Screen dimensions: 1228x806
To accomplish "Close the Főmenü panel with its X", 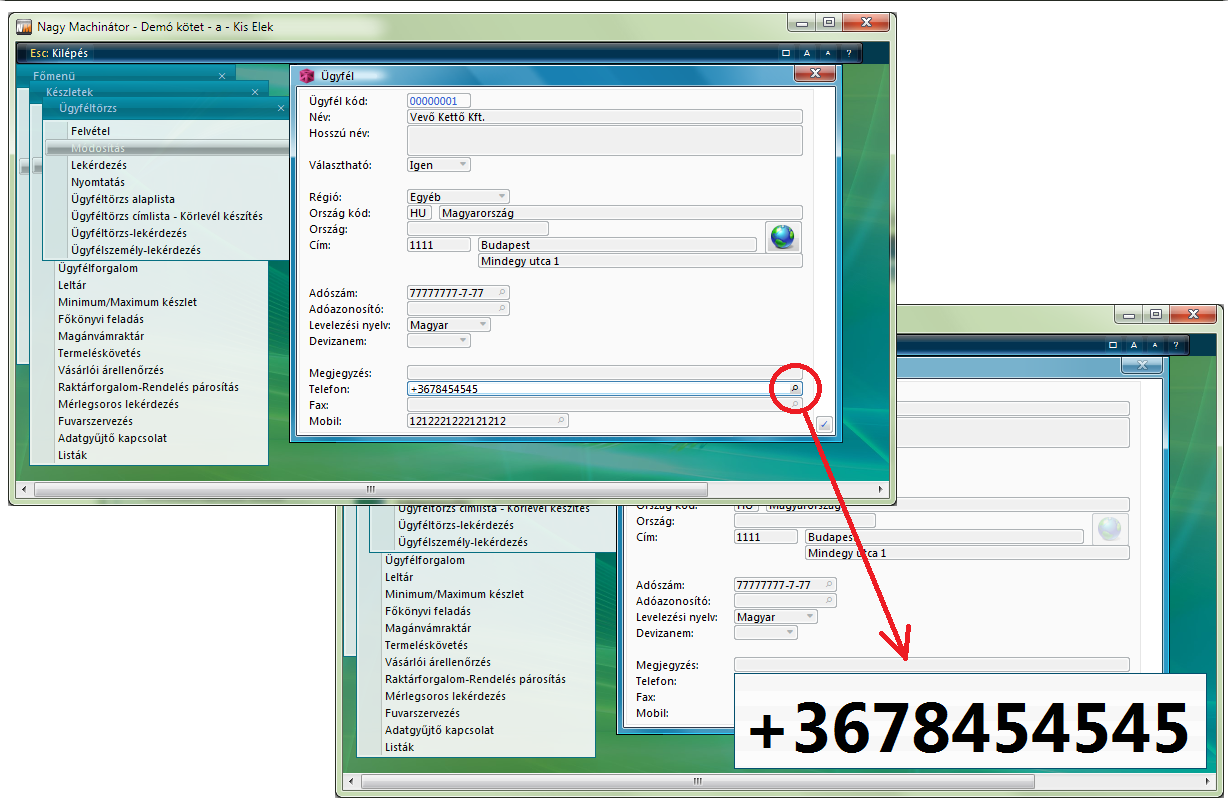I will 222,76.
